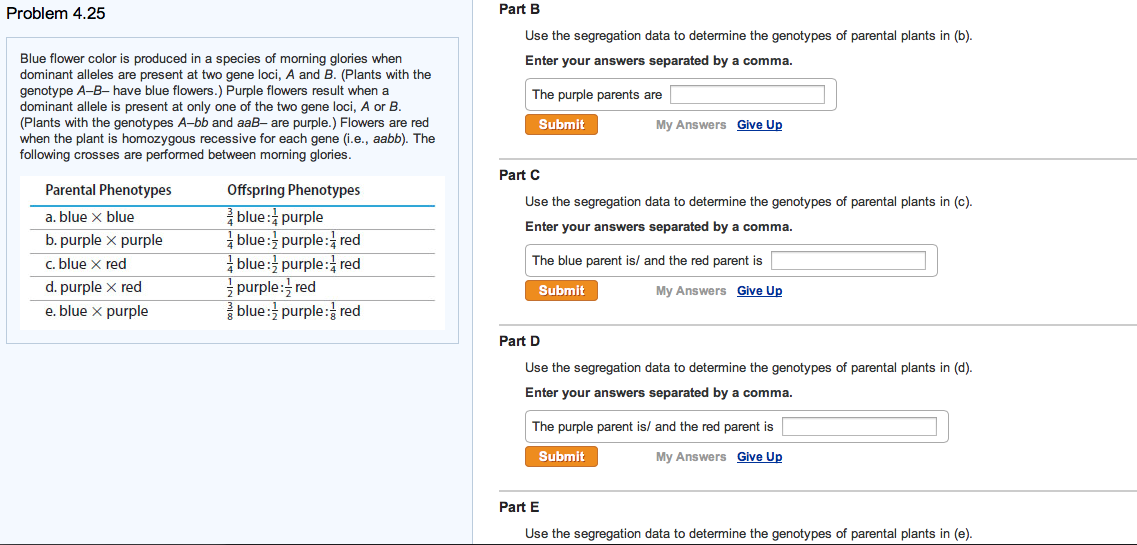Focus the purple parents answer field
This screenshot has height=545, width=1137.
point(747,95)
